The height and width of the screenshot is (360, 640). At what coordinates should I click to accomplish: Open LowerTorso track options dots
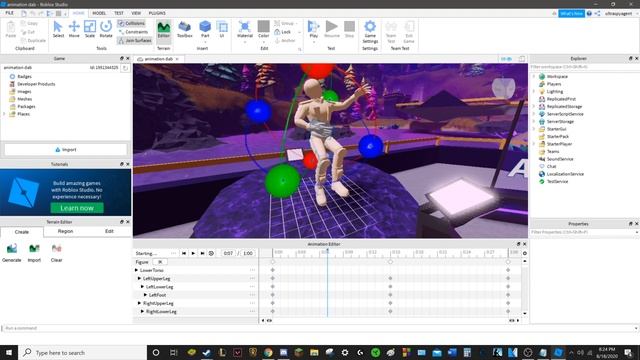[x=252, y=270]
